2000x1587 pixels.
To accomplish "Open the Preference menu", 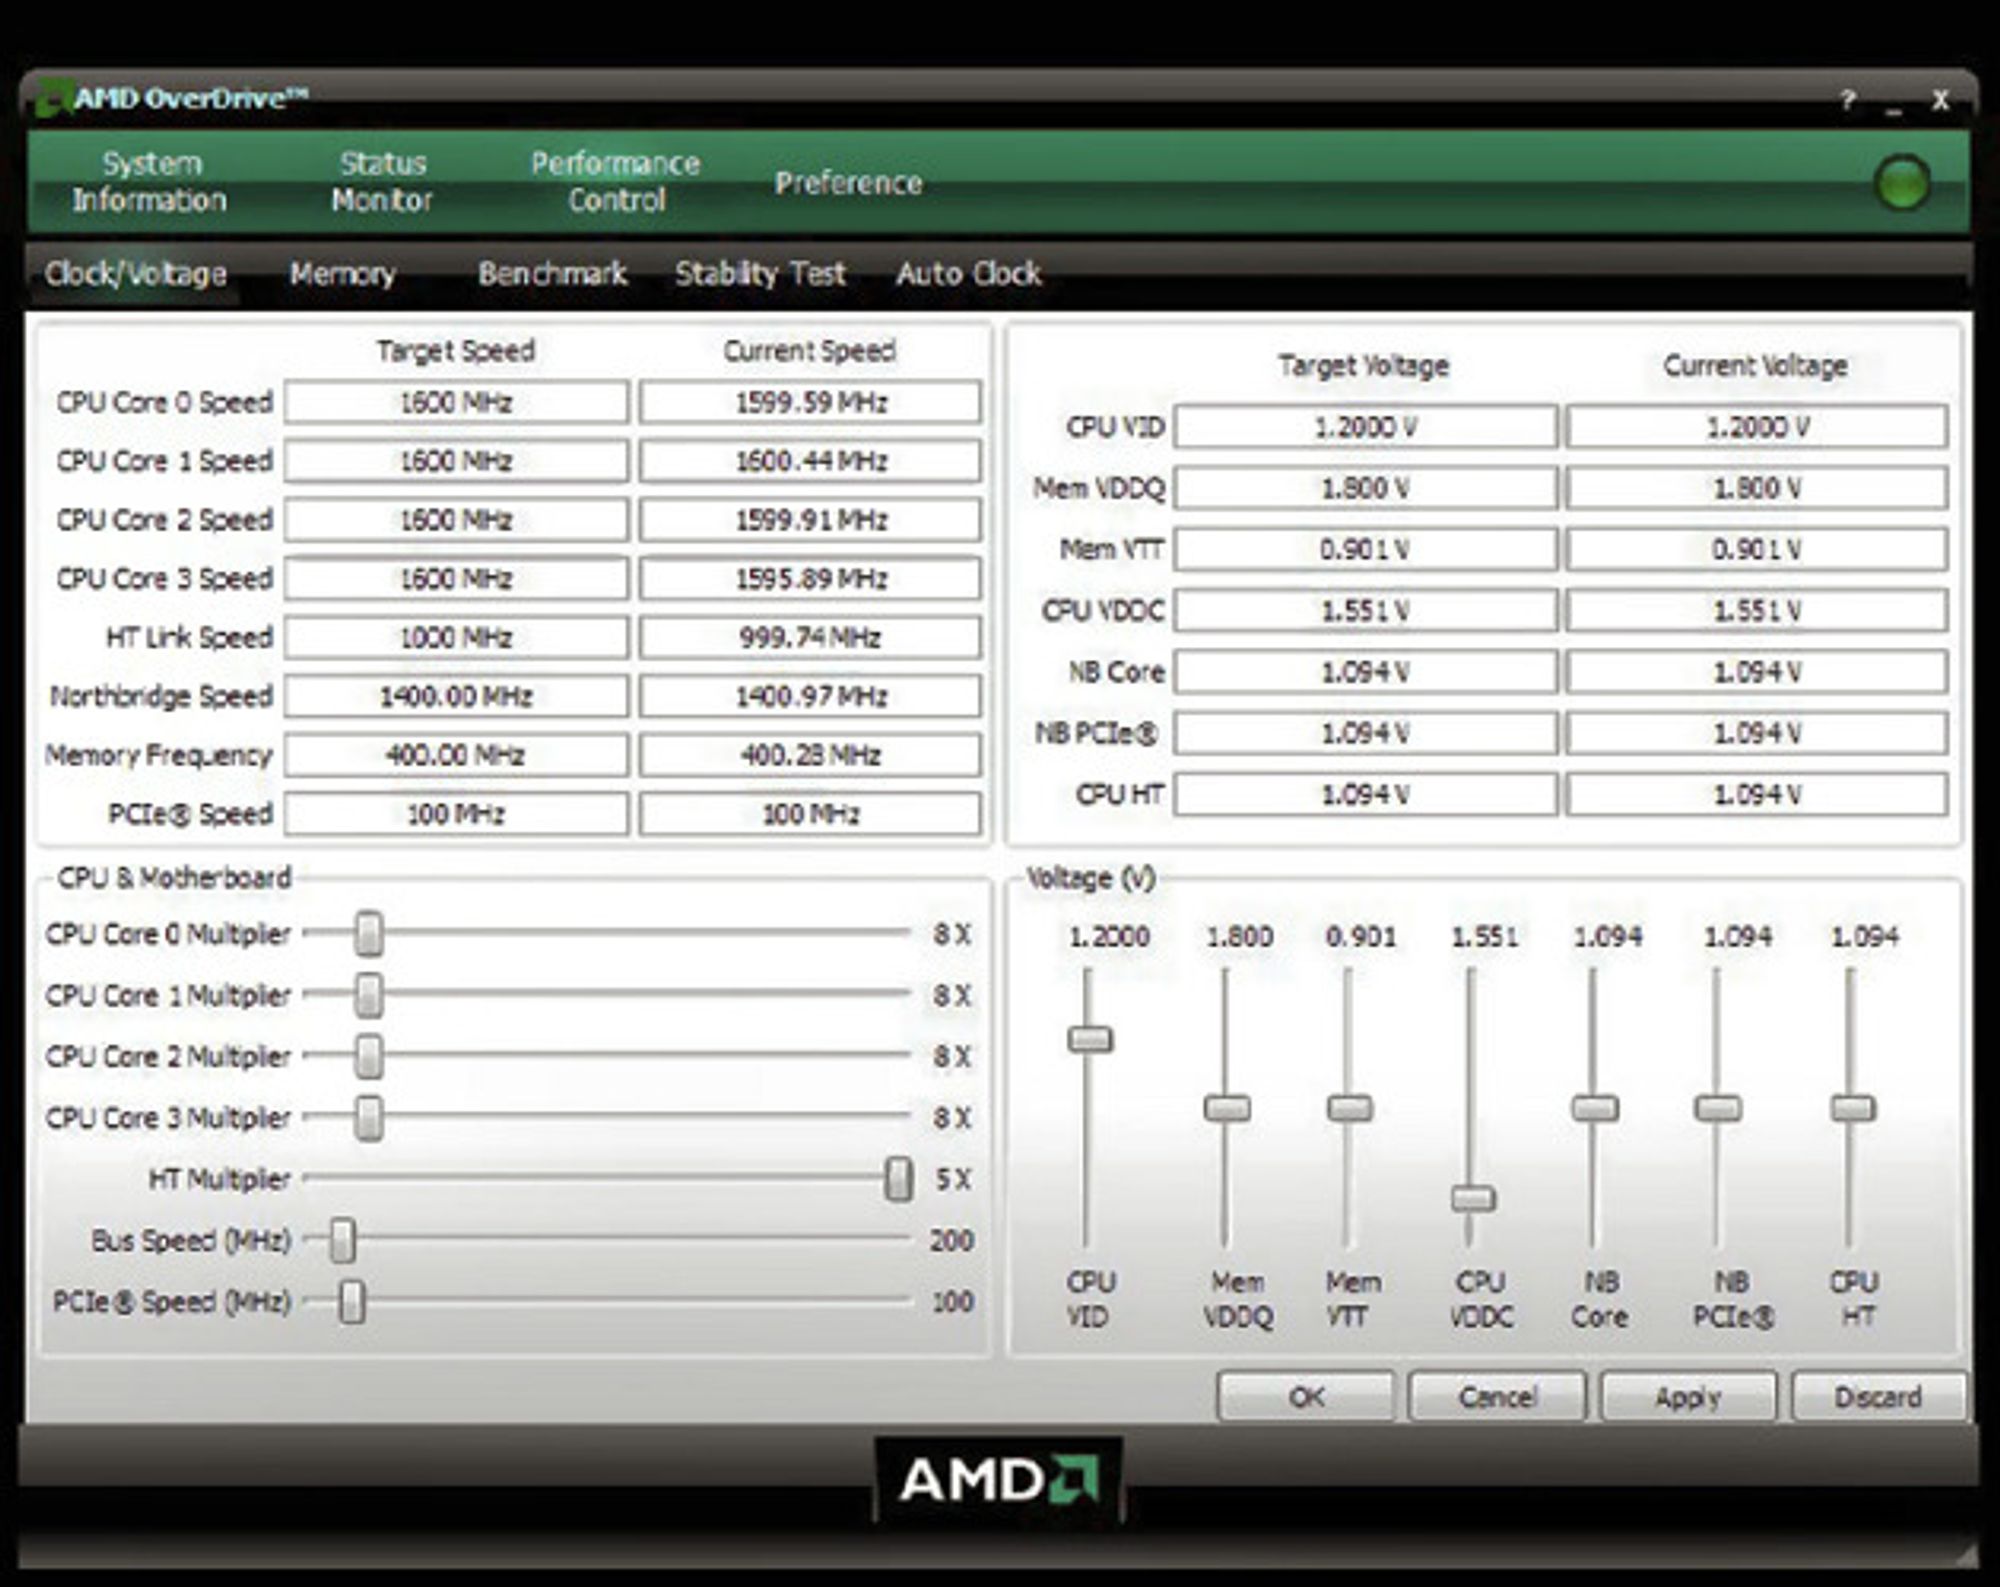I will pyautogui.click(x=848, y=183).
